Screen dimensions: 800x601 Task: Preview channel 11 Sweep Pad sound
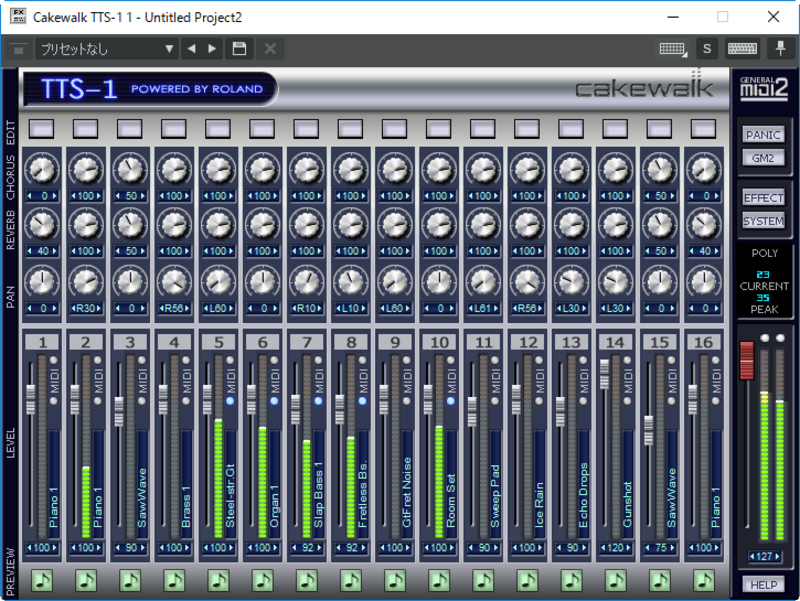coord(483,581)
